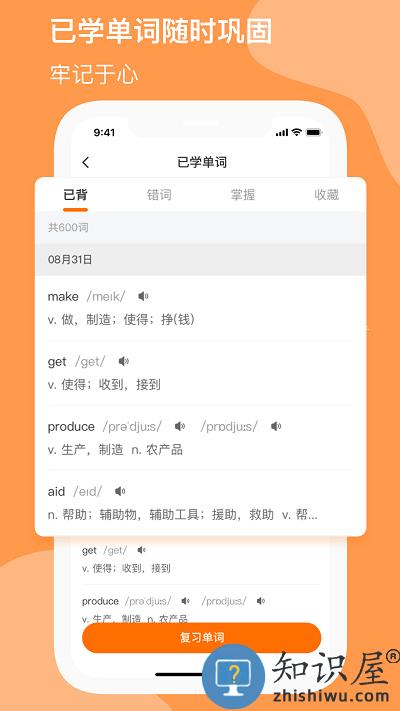Tap the Wi-Fi status bar icon
The image size is (400, 711).
(297, 132)
